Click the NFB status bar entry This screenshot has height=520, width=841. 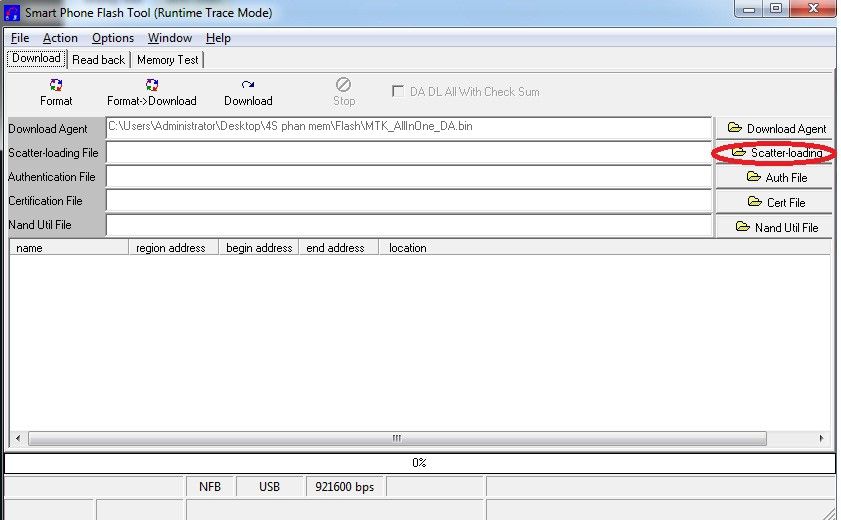(210, 487)
